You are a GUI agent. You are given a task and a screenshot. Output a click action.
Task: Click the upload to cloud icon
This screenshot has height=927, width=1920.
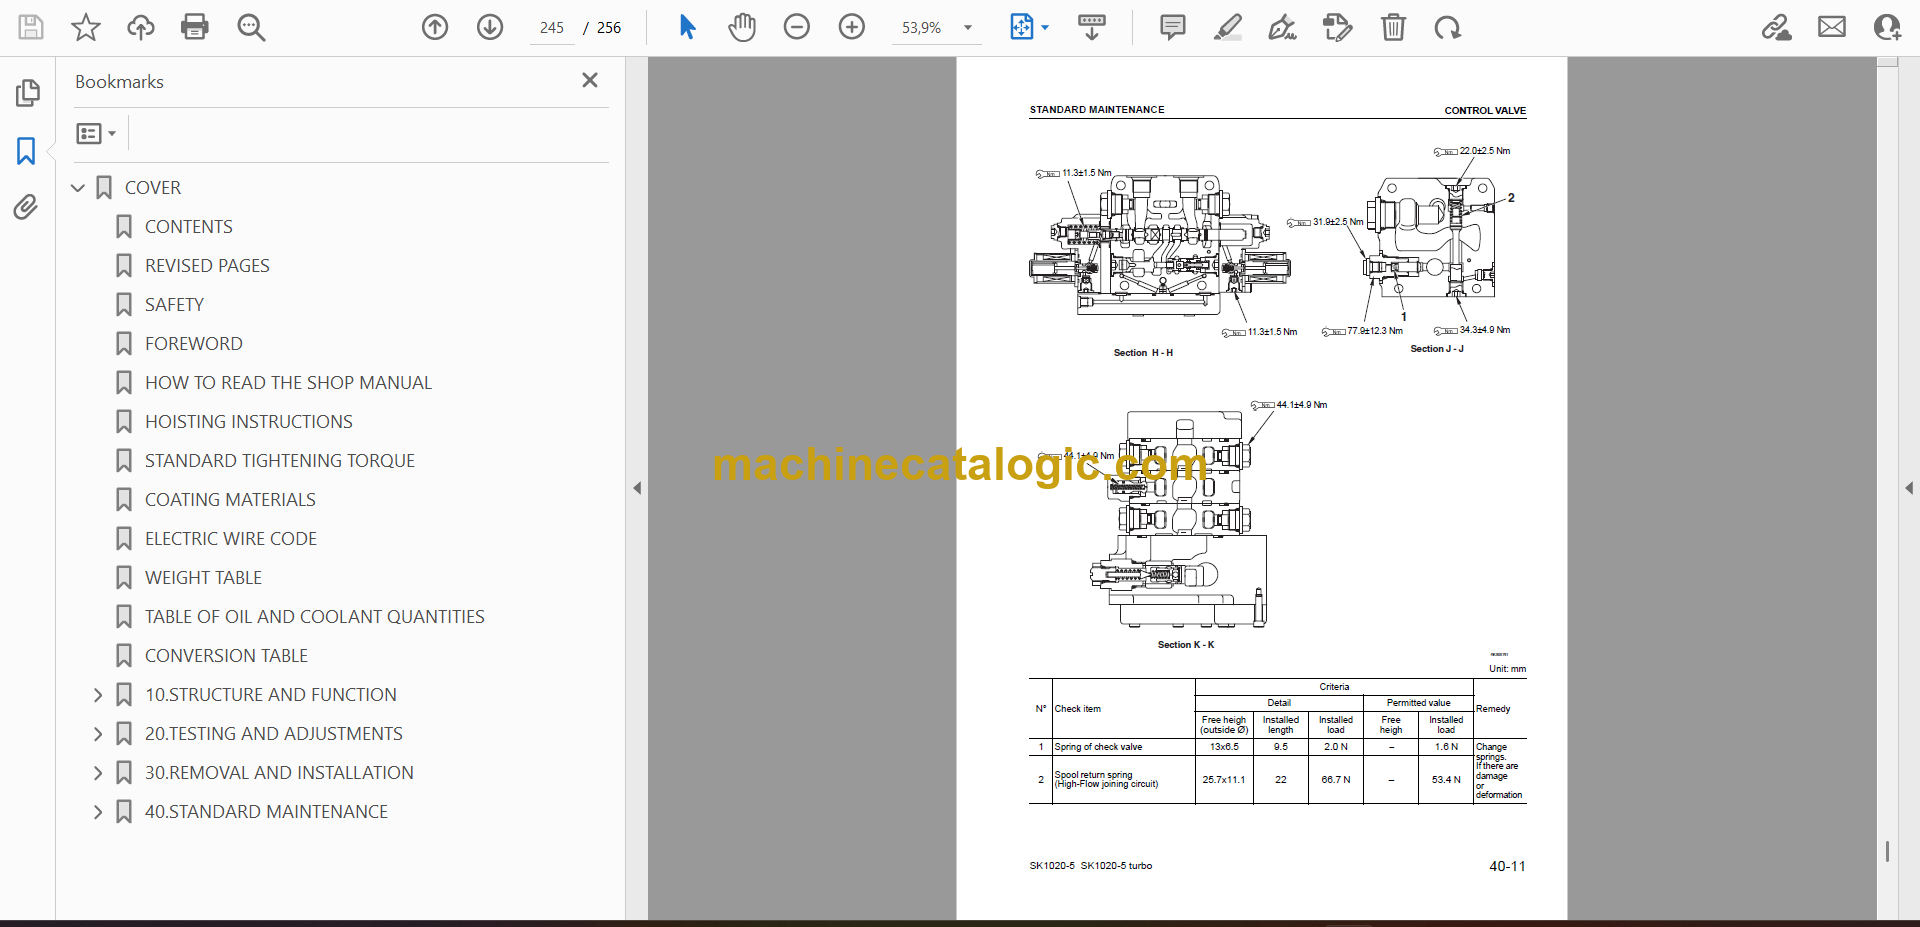141,27
